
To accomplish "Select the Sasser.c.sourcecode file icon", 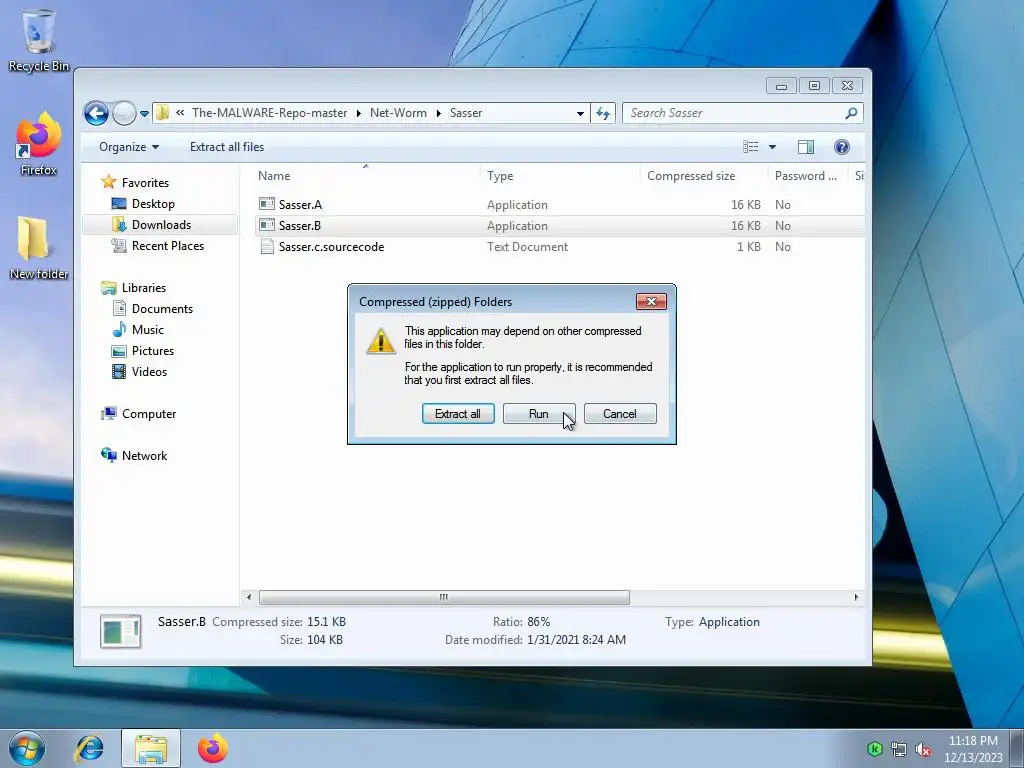I will 266,246.
